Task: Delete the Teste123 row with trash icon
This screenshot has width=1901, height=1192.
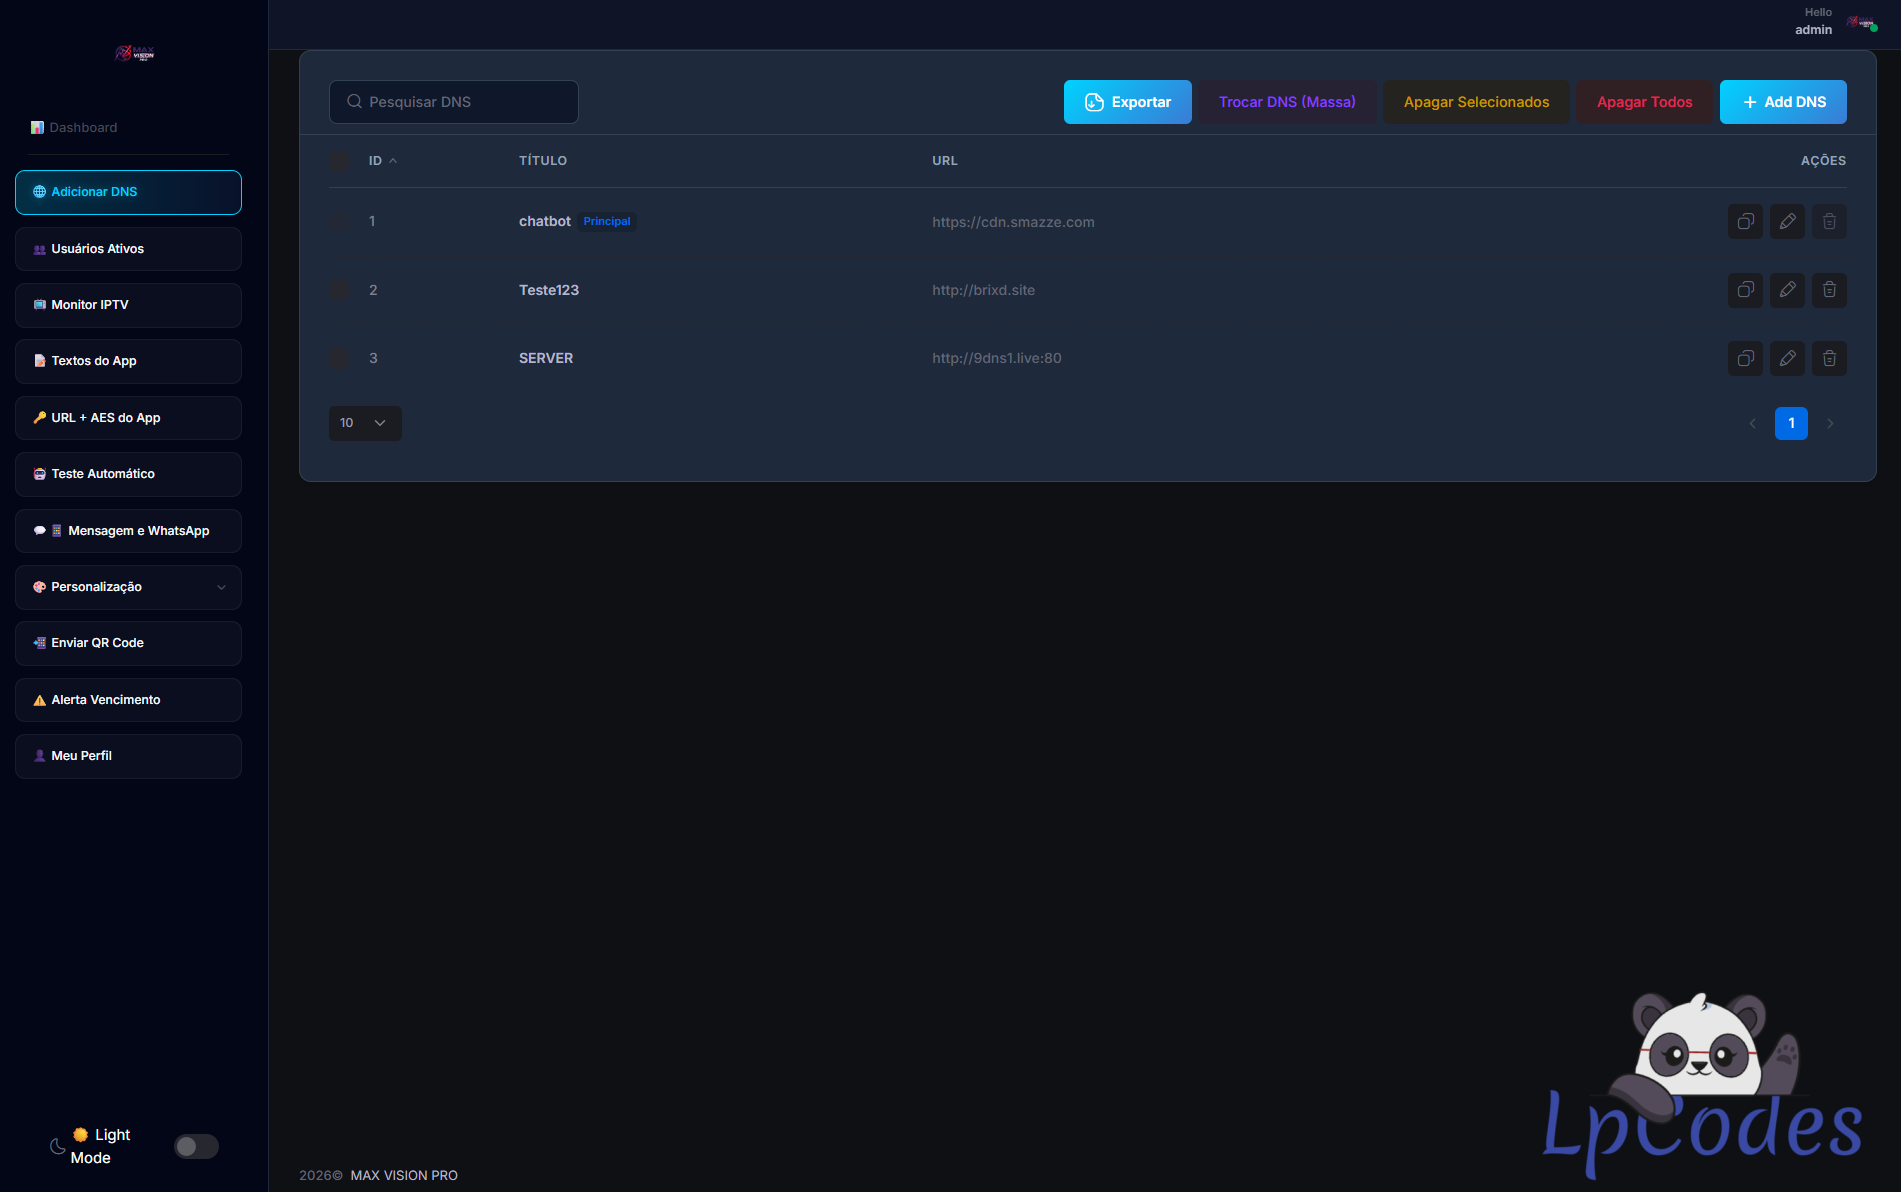Action: (1829, 290)
